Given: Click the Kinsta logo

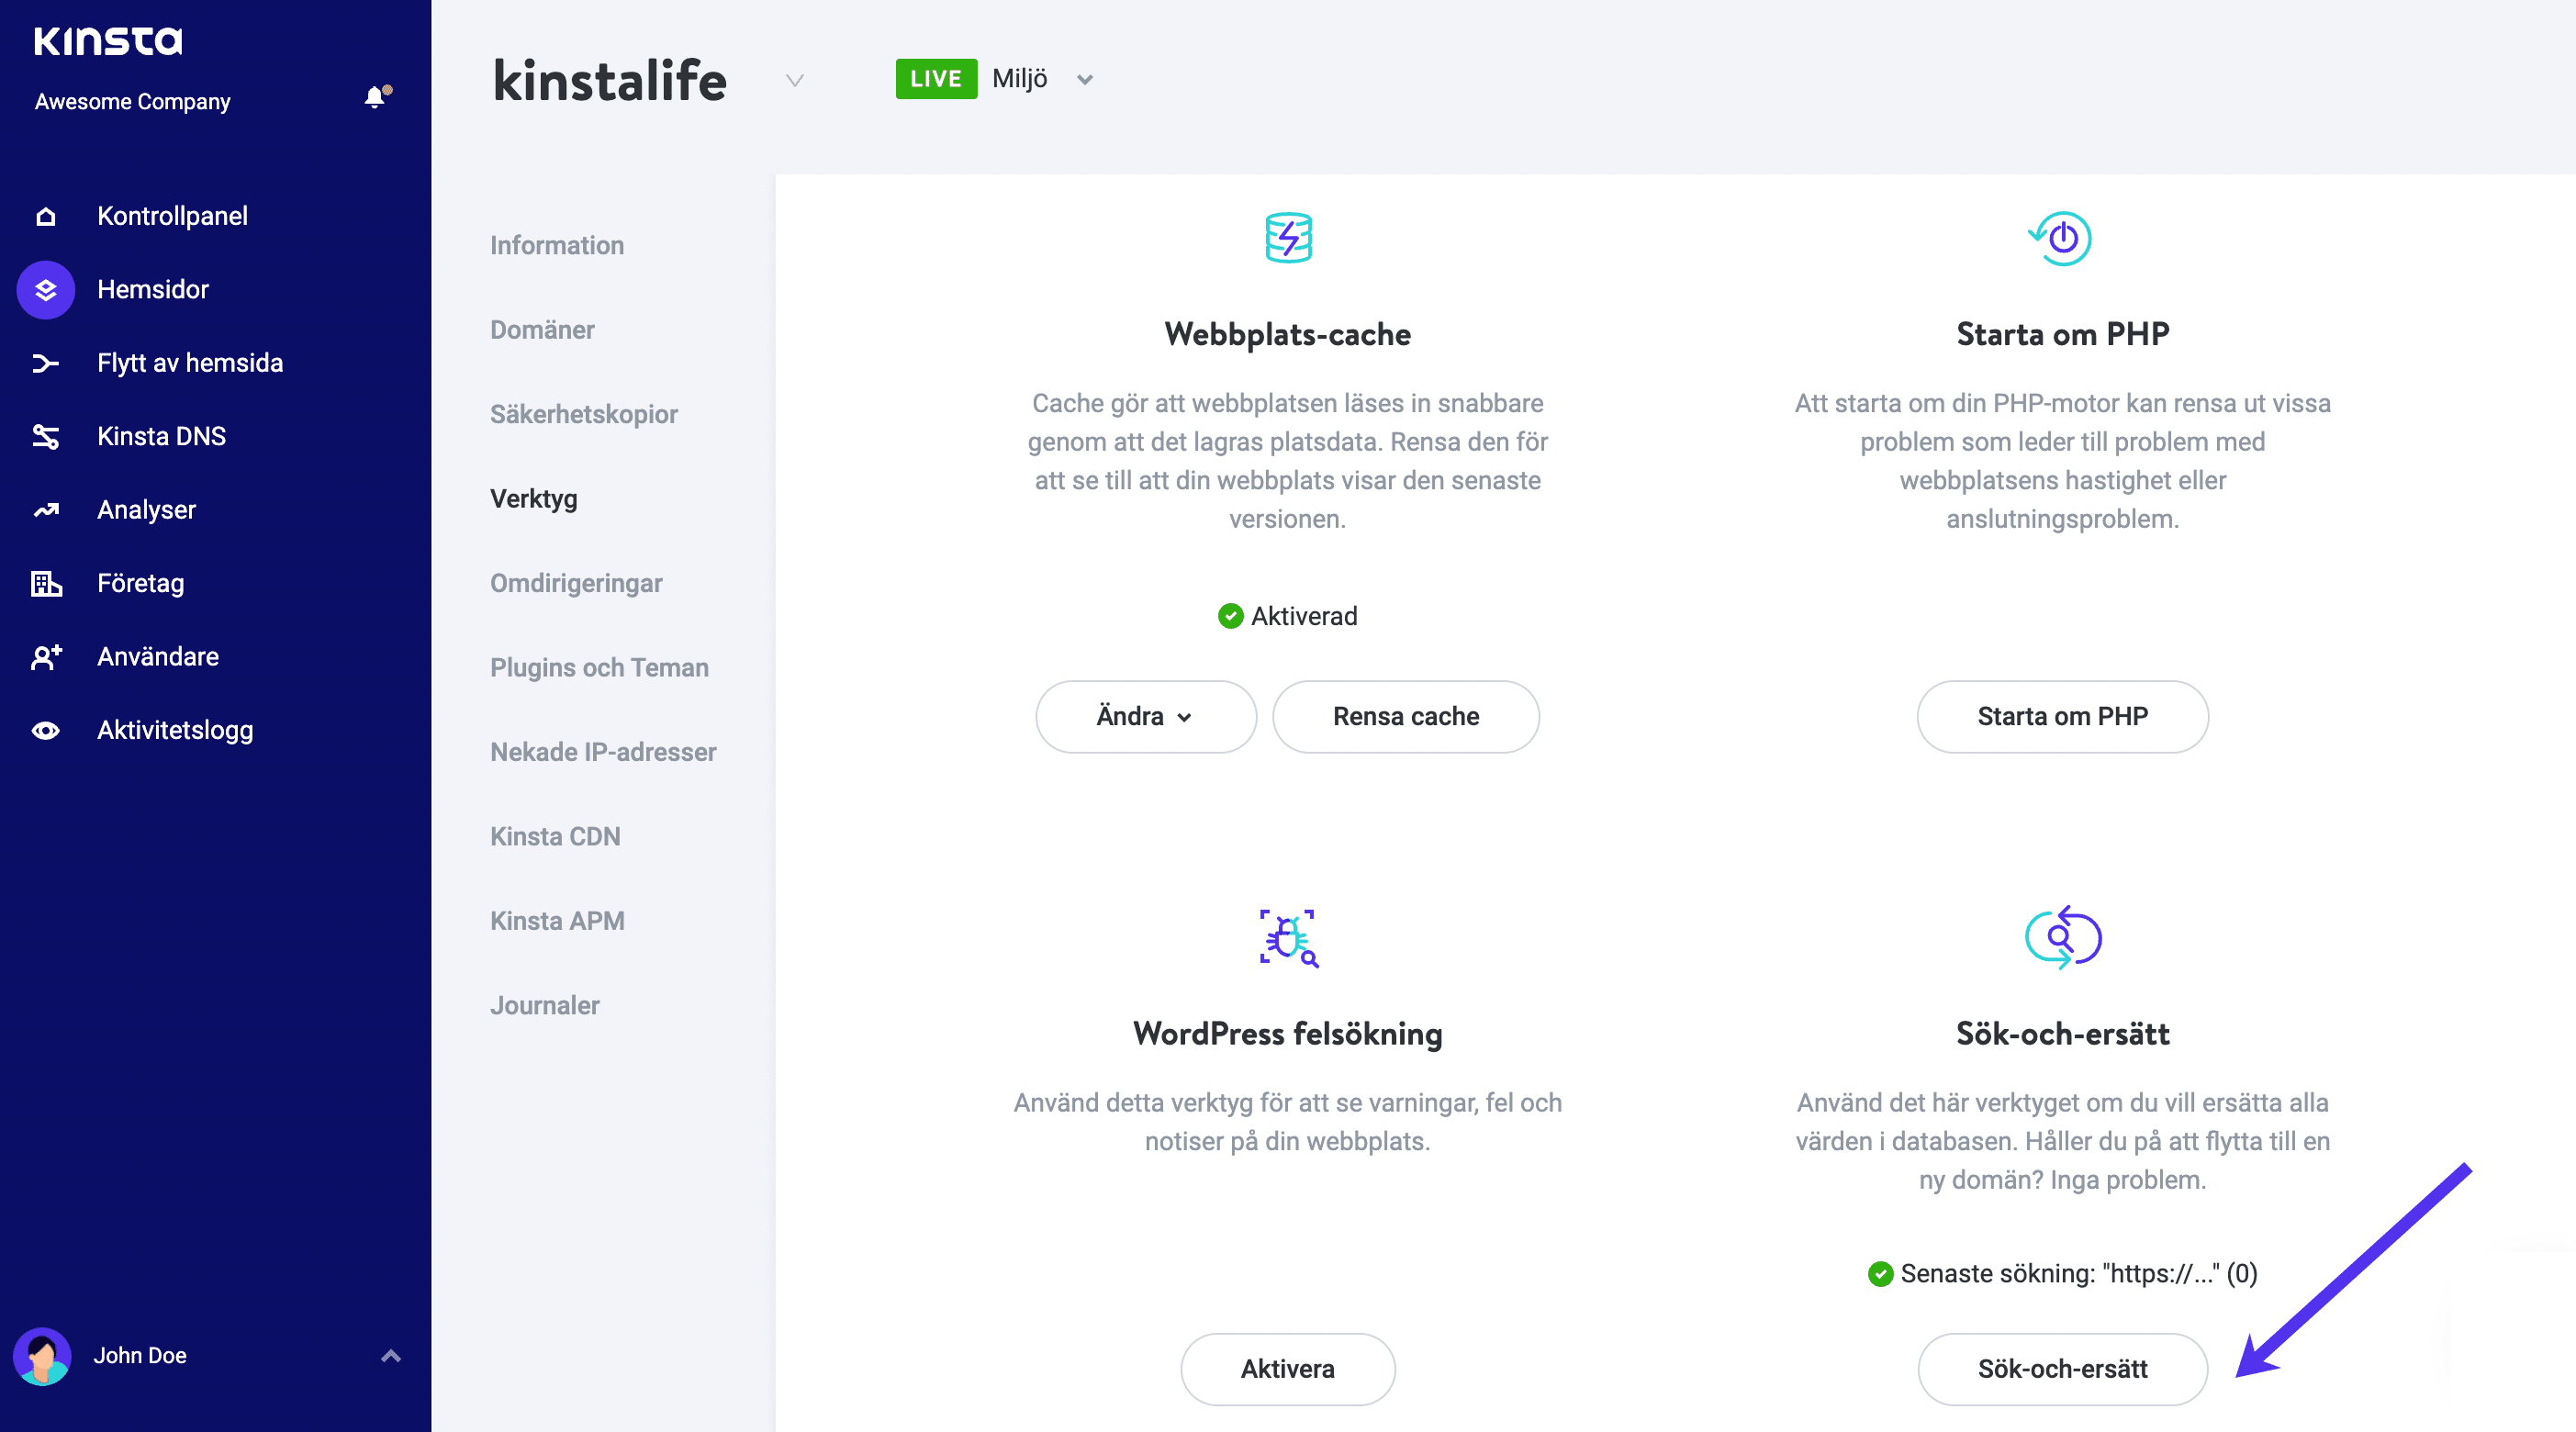Looking at the screenshot, I should [108, 41].
